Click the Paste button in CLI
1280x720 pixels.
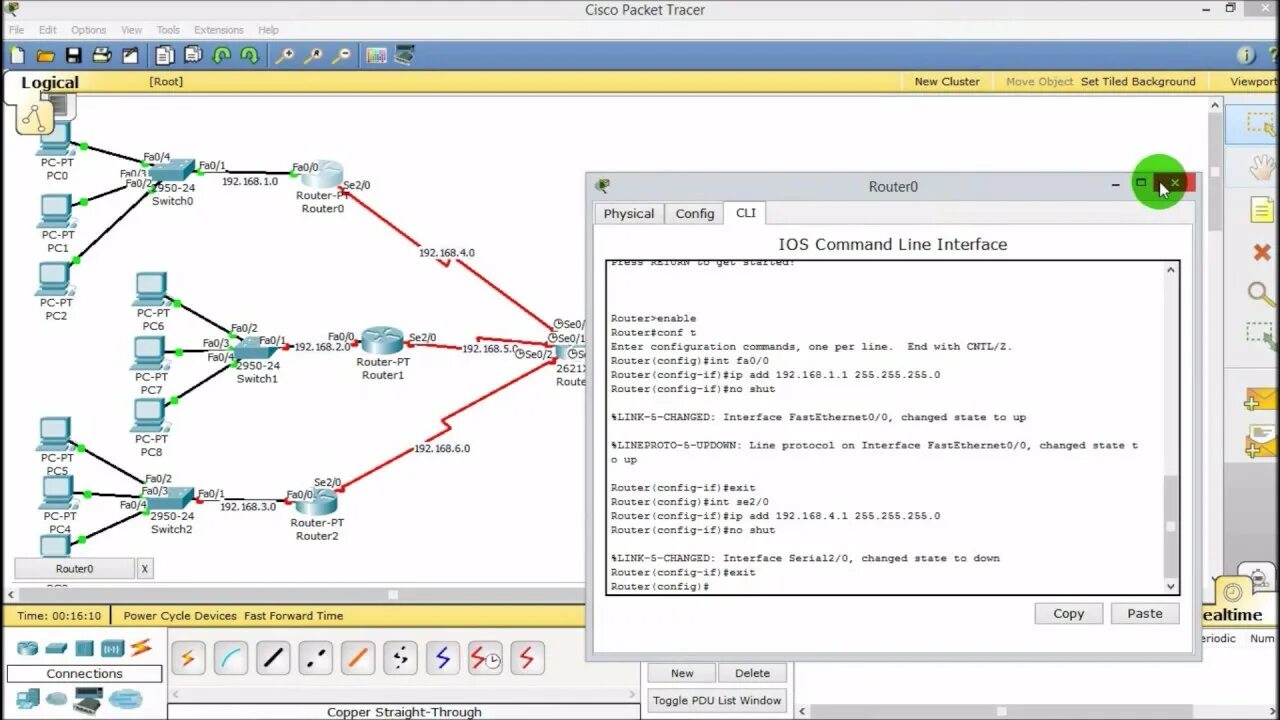click(x=1144, y=614)
